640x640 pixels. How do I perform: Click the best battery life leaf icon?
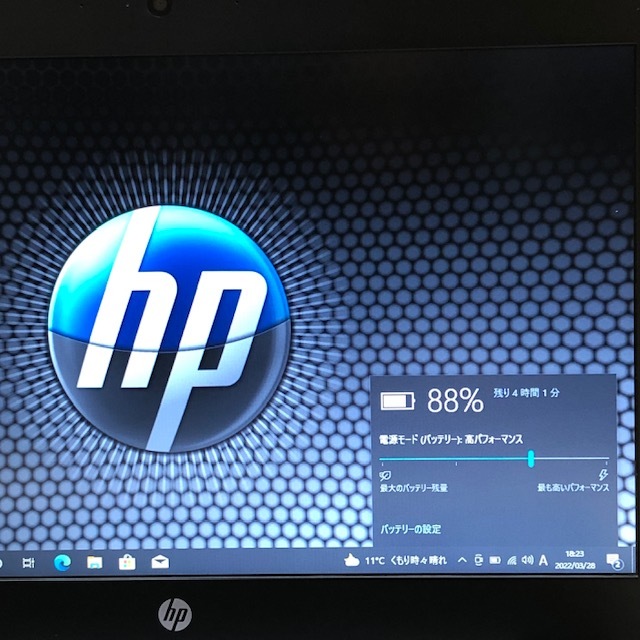click(x=385, y=475)
